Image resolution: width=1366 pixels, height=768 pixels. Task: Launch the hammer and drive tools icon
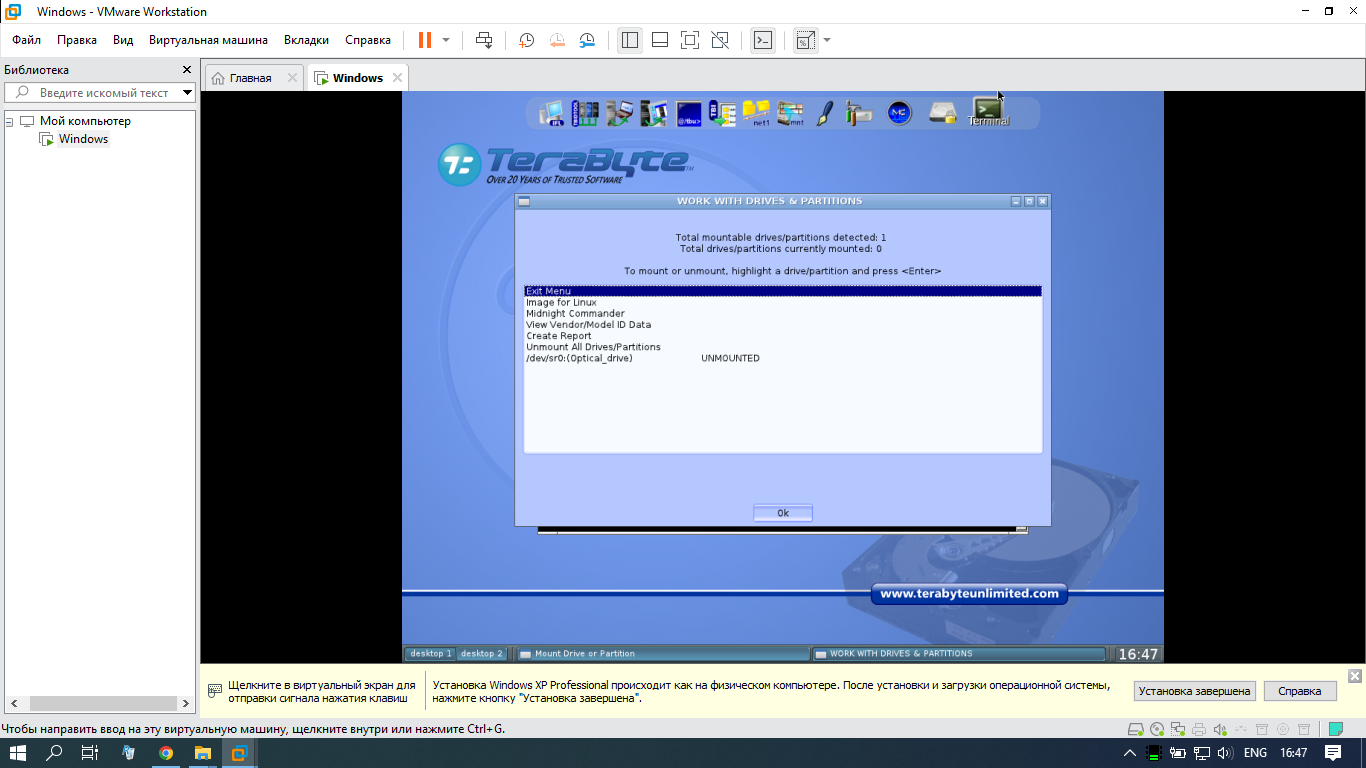(858, 113)
